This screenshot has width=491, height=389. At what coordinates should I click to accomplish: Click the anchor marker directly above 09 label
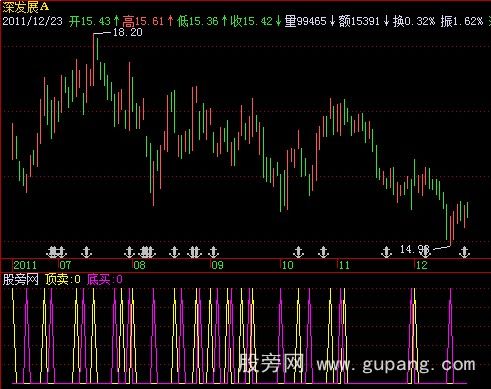(x=213, y=252)
